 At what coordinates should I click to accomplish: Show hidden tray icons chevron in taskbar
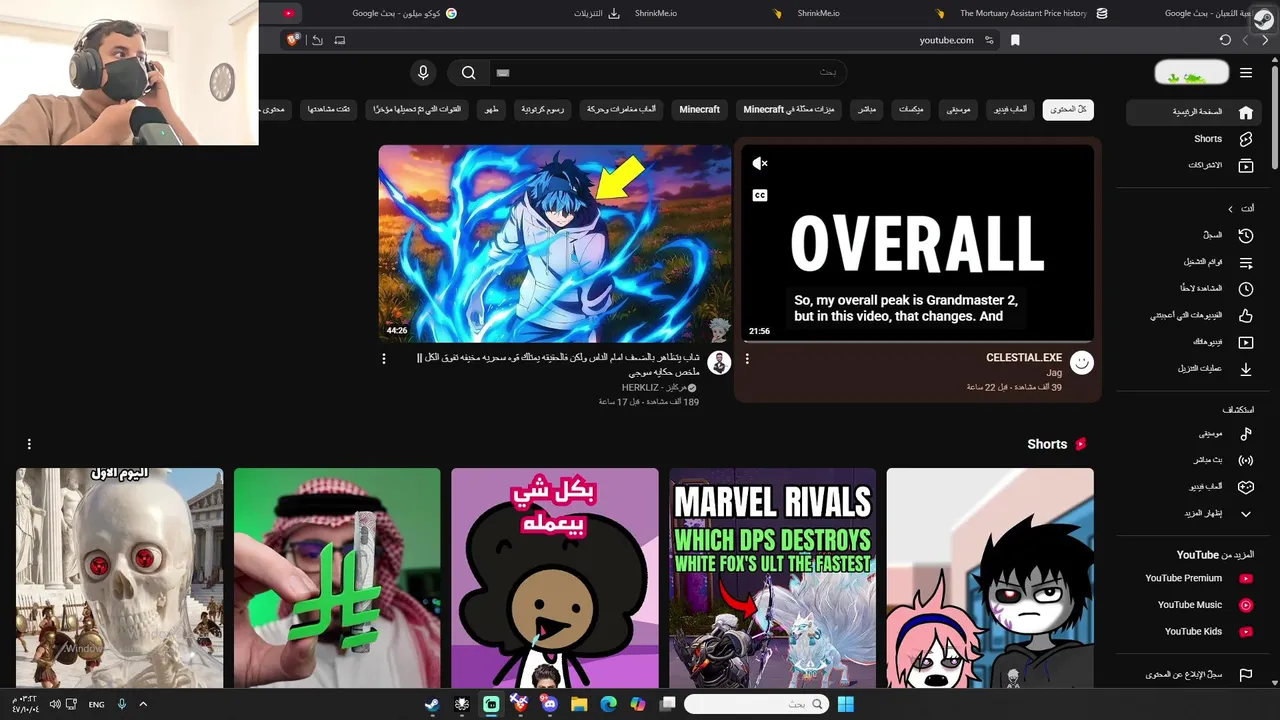pos(143,704)
